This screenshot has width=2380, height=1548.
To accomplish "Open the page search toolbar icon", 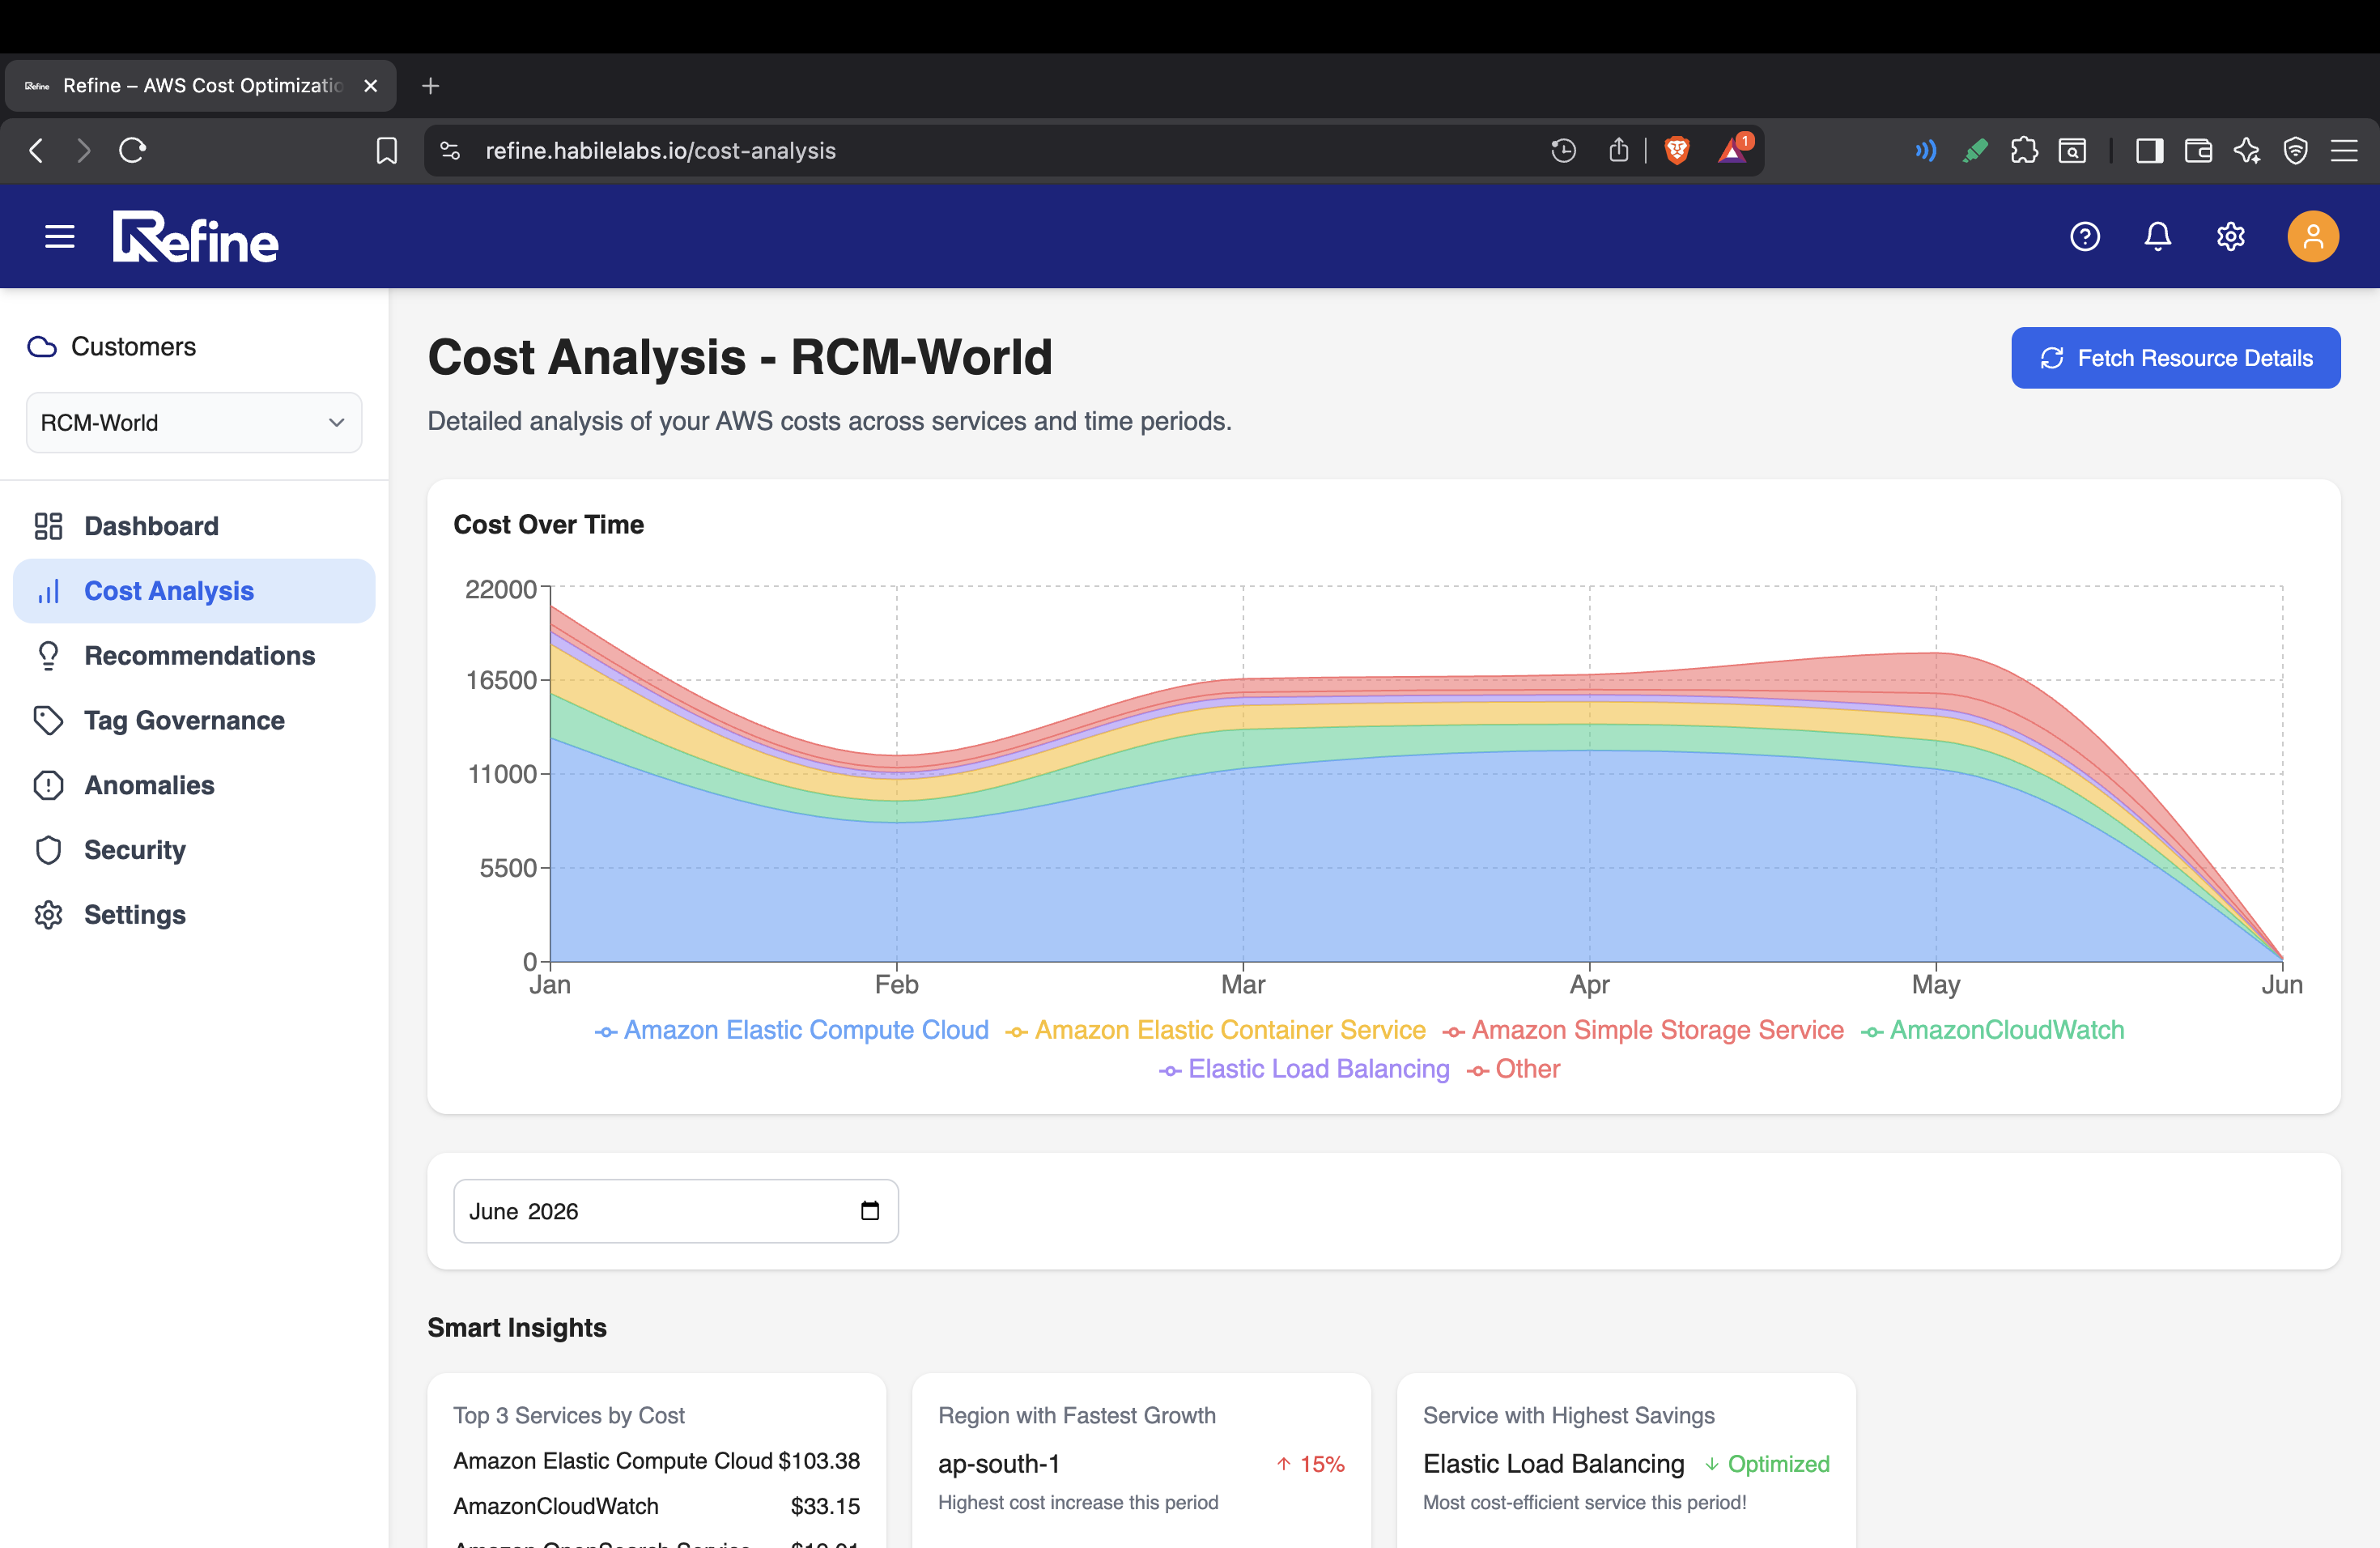I will 2072,151.
